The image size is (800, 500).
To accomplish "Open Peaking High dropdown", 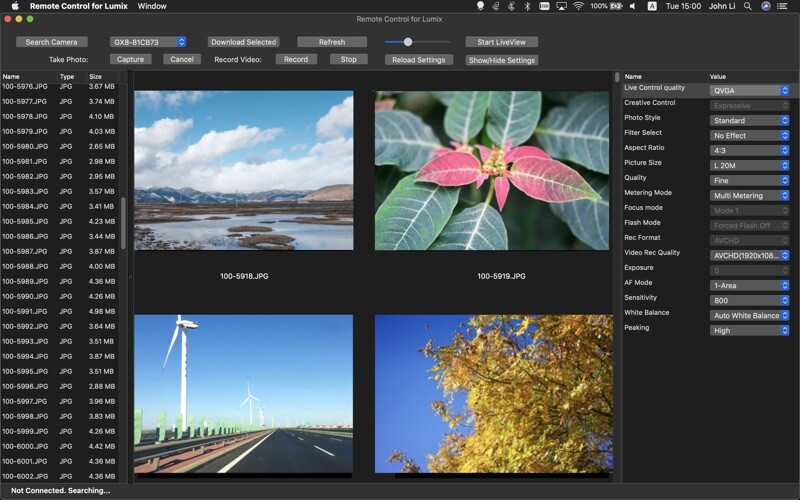I will [x=749, y=331].
